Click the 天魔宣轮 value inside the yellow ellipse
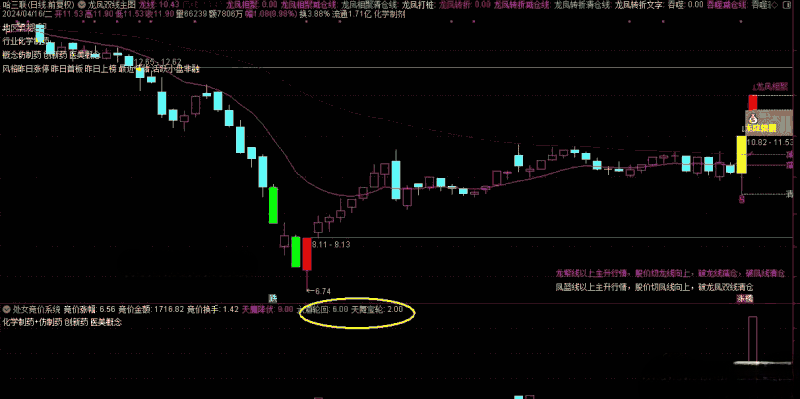800x399 pixels. (378, 309)
